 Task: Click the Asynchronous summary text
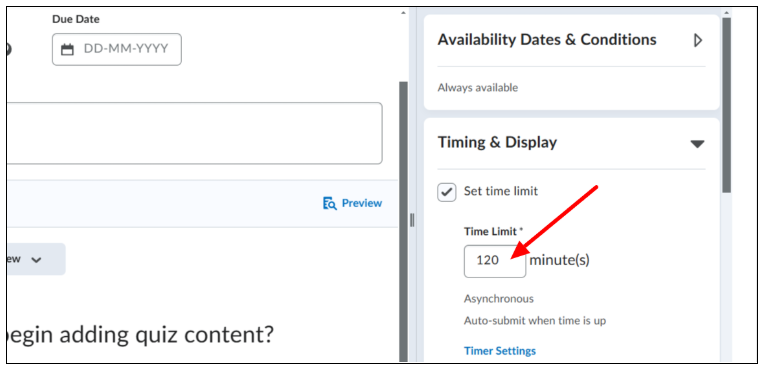[x=499, y=299]
